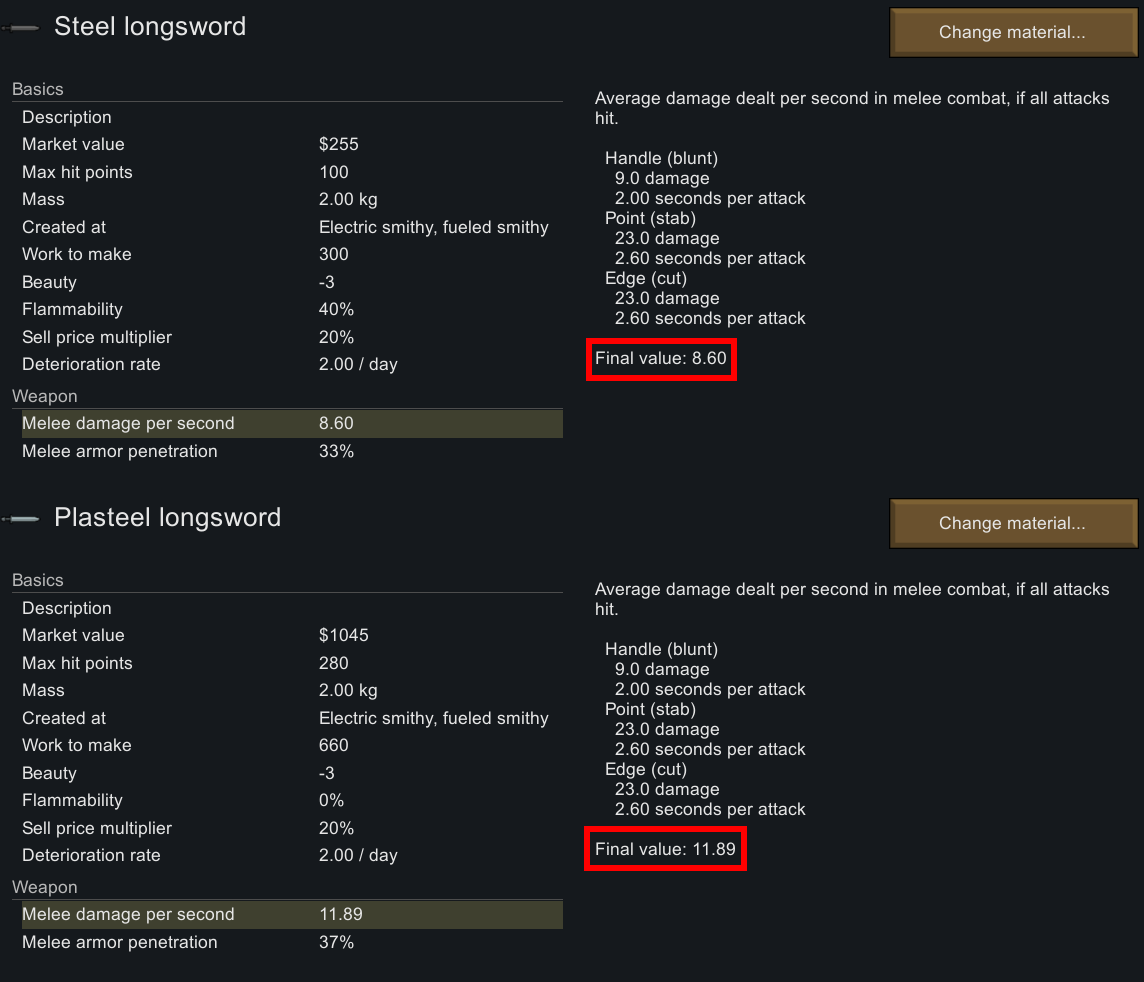Open the Steel longsword Description row

pos(291,117)
